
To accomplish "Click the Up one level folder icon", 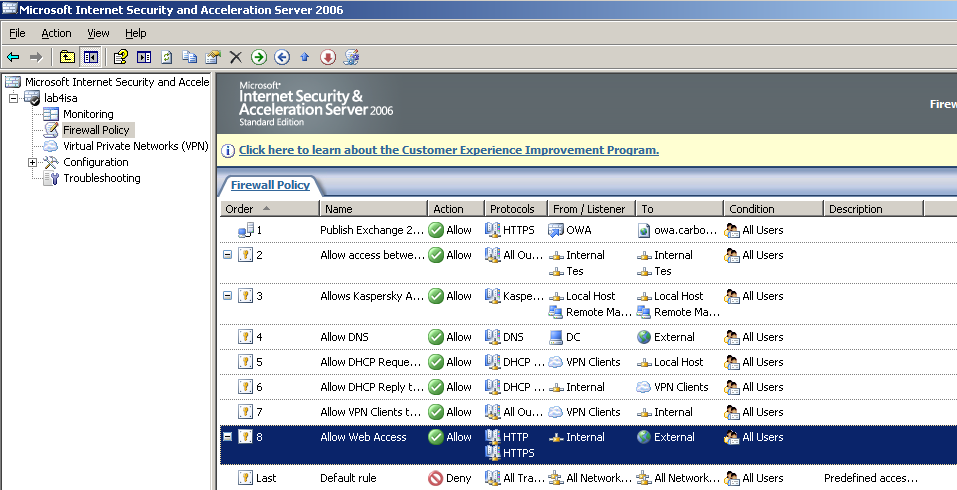I will 67,57.
